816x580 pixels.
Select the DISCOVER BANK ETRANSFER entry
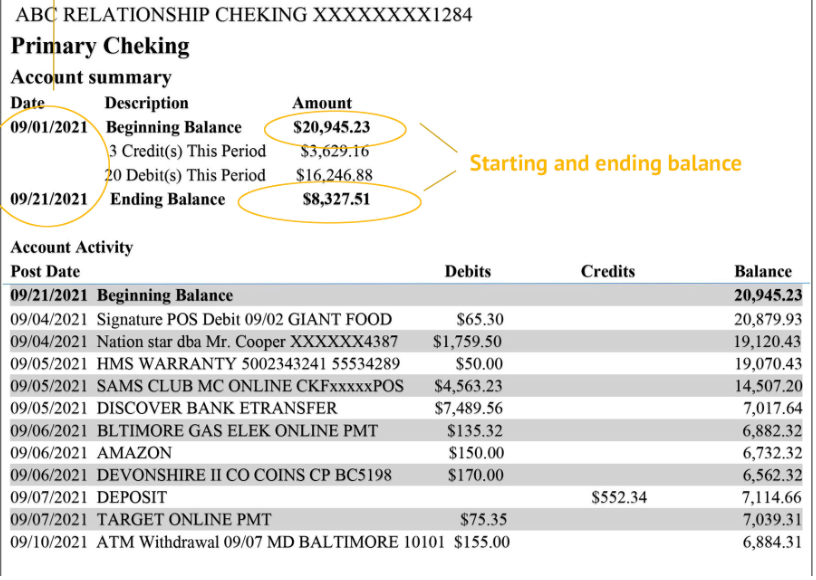tap(217, 408)
